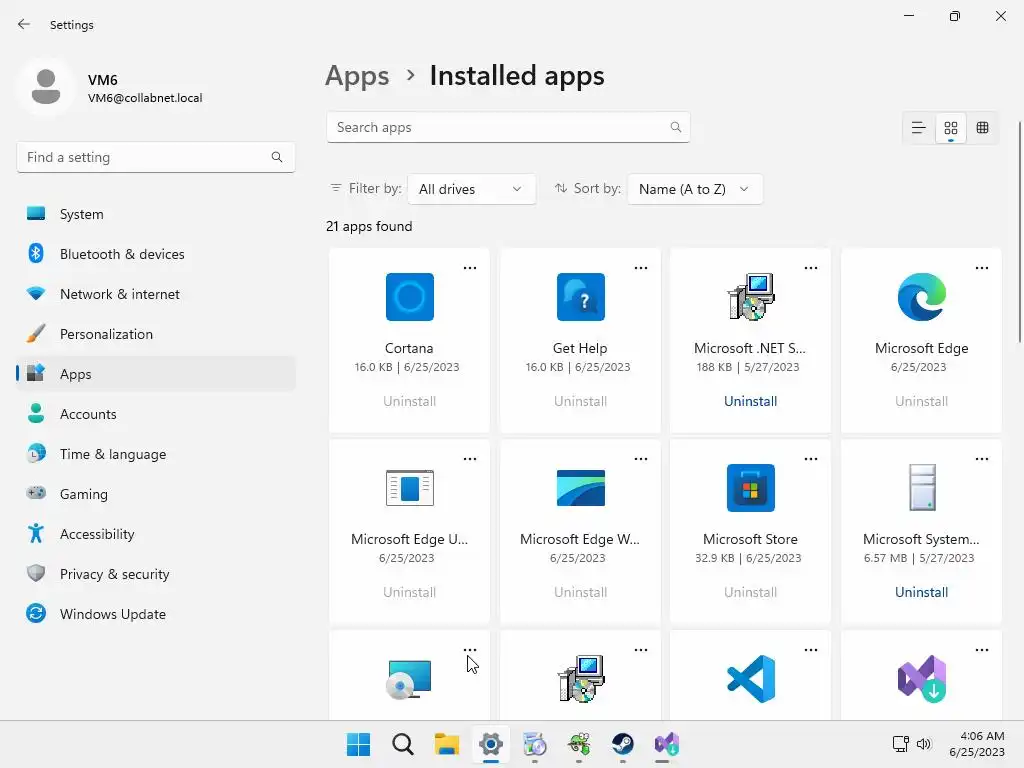Viewport: 1024px width, 768px height.
Task: Click the Cortana app icon
Action: coord(409,297)
